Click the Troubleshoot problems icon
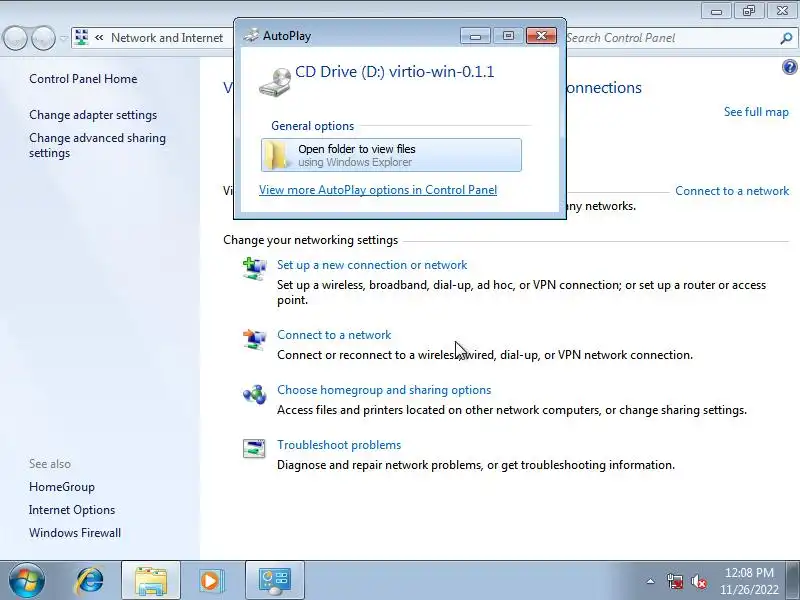The height and width of the screenshot is (600, 800). point(254,448)
